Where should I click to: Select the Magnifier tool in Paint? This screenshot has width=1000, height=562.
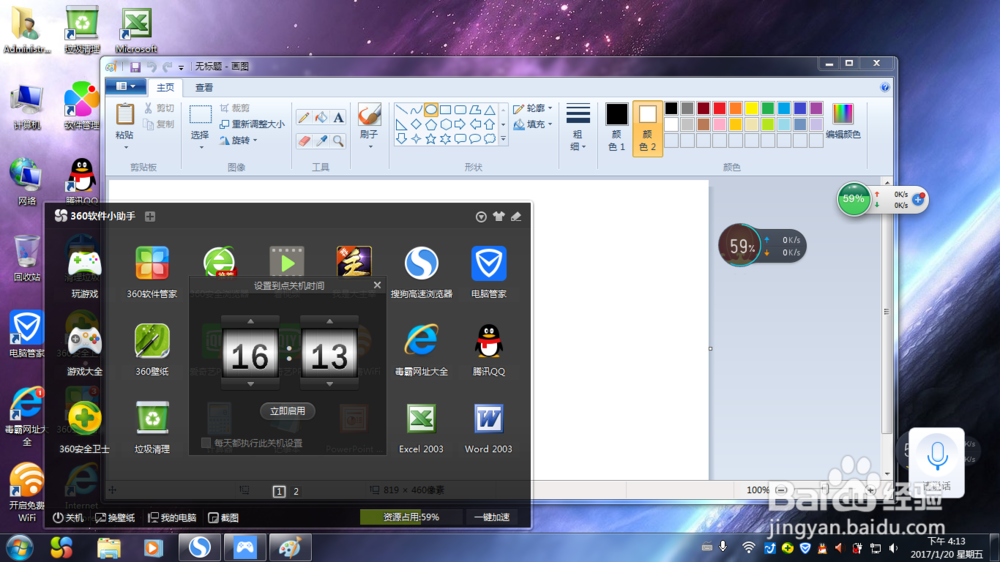pos(338,141)
